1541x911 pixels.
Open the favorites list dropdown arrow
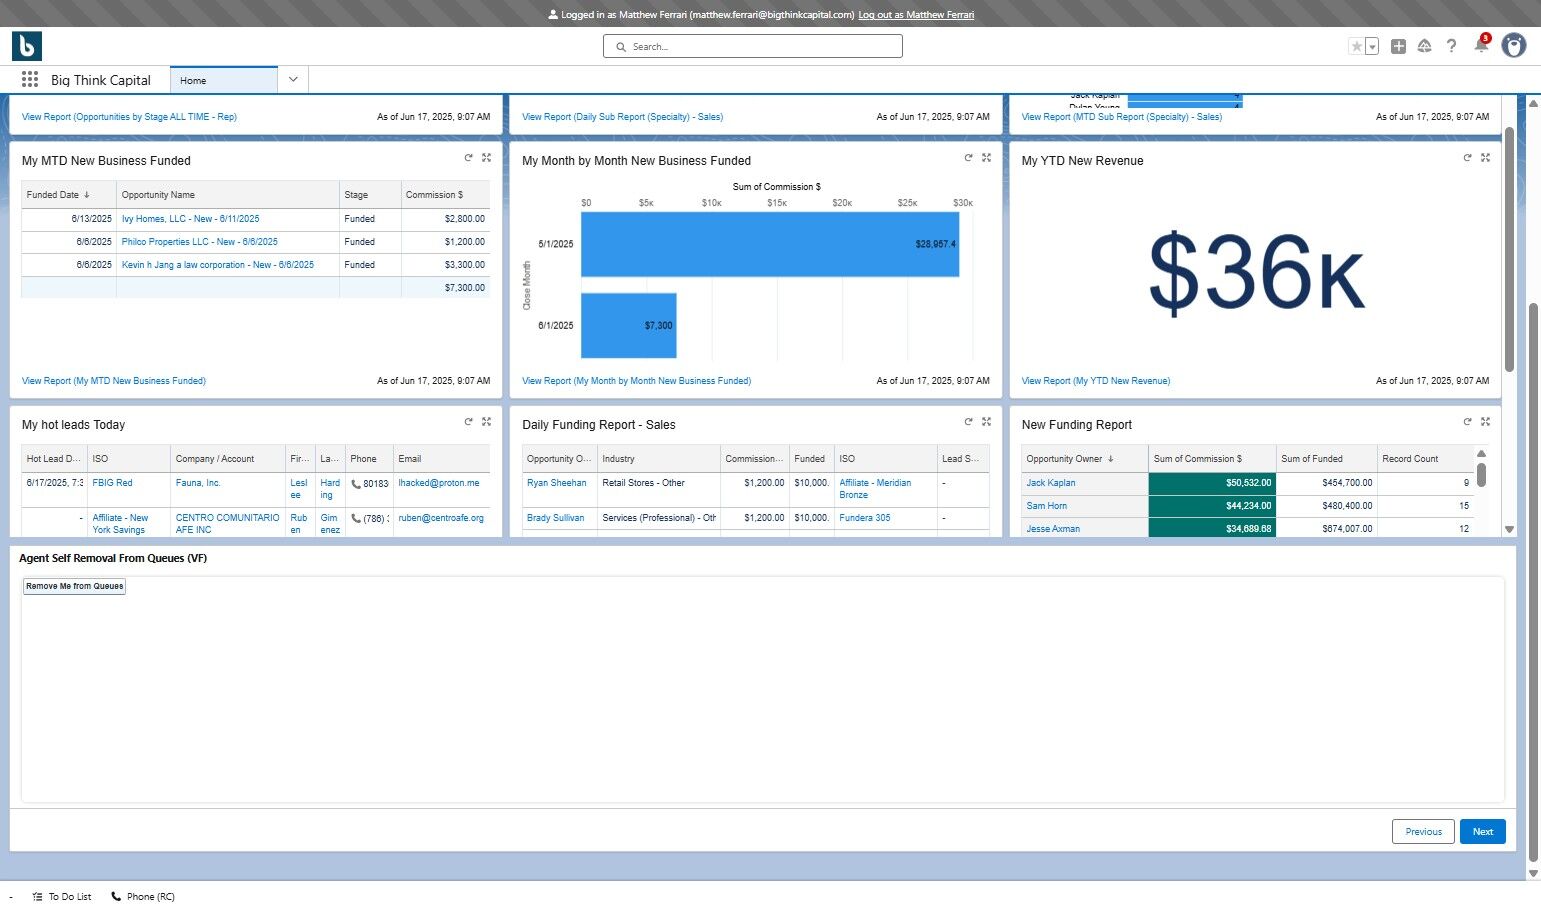pyautogui.click(x=1372, y=46)
